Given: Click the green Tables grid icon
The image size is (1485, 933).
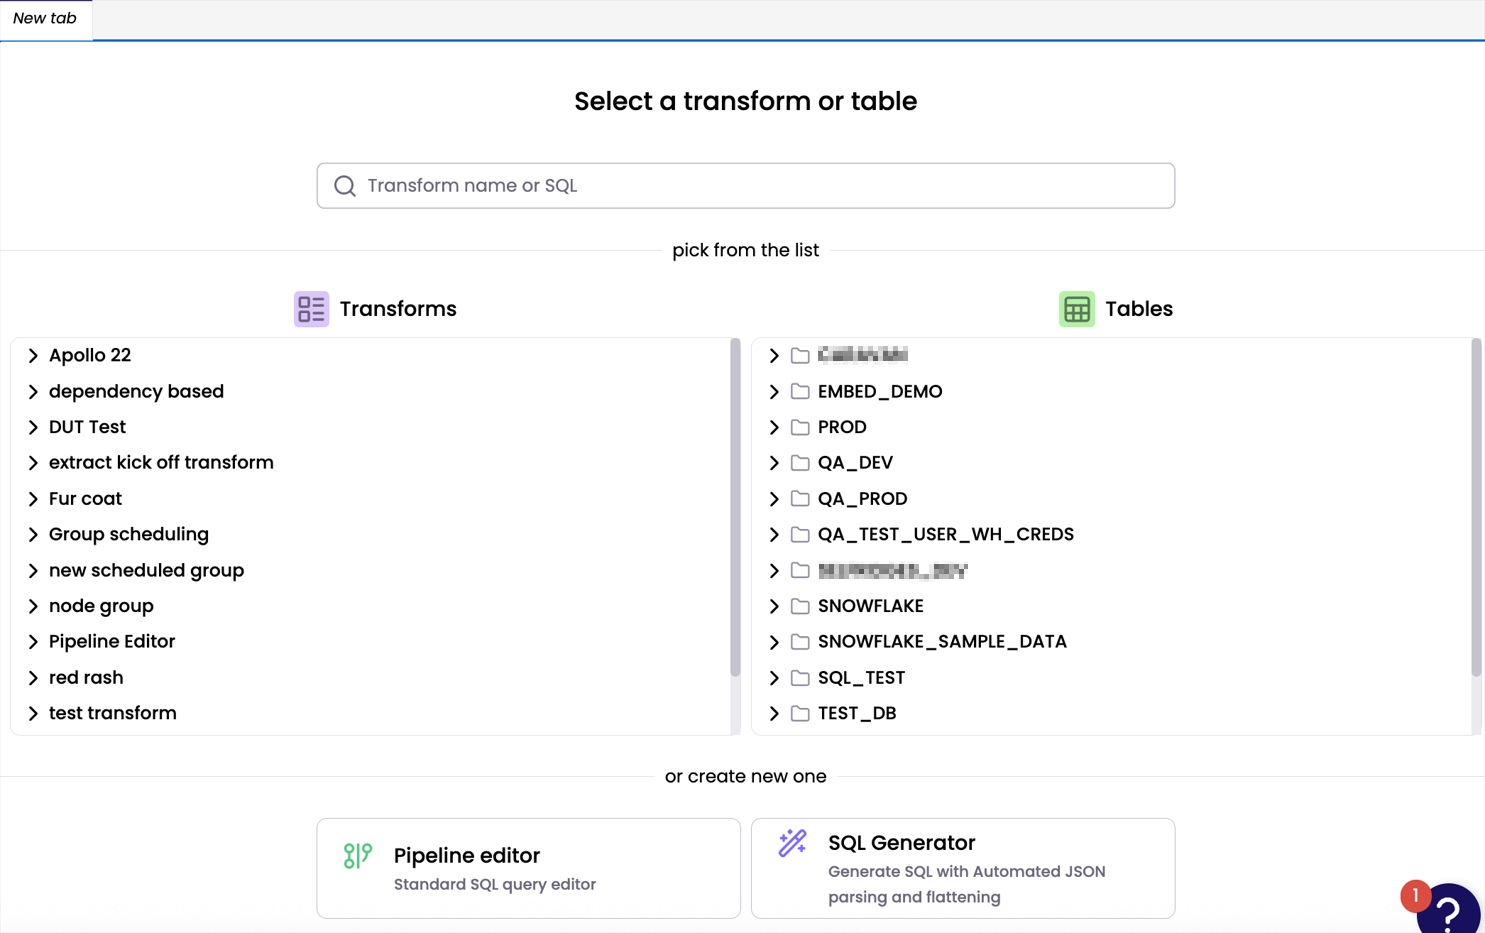Looking at the screenshot, I should tap(1077, 309).
